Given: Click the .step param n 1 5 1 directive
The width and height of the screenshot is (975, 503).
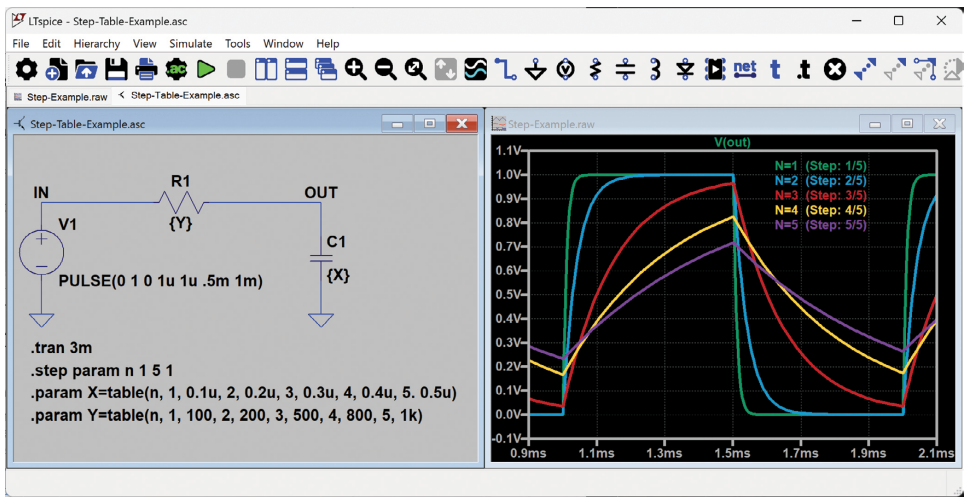Looking at the screenshot, I should [x=101, y=371].
